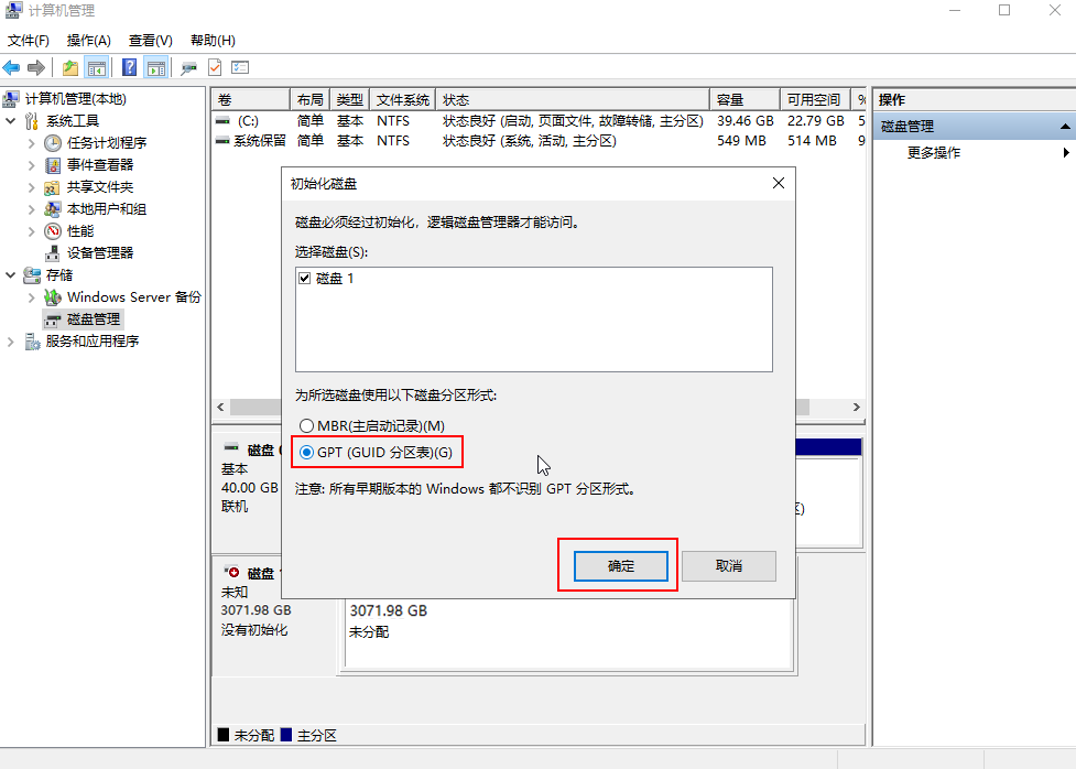Click 更多操作 in actions pane
The height and width of the screenshot is (769, 1076).
coord(933,152)
